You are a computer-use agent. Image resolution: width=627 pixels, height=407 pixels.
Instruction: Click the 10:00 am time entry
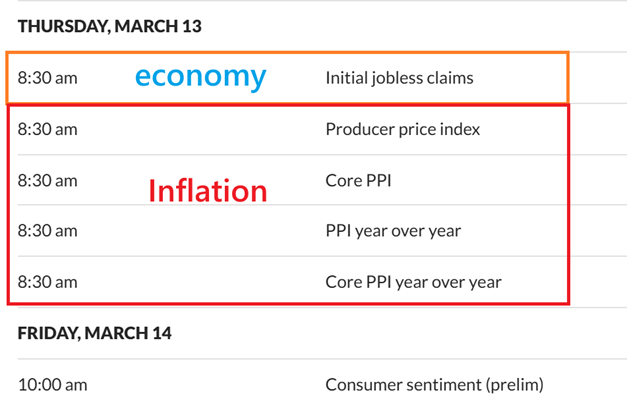pos(52,384)
